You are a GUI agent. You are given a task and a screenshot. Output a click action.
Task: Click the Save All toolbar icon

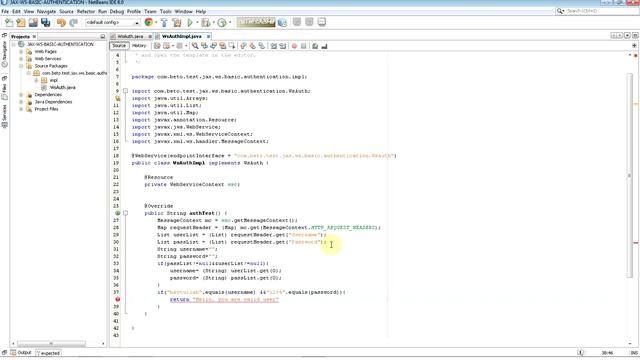tap(45, 22)
